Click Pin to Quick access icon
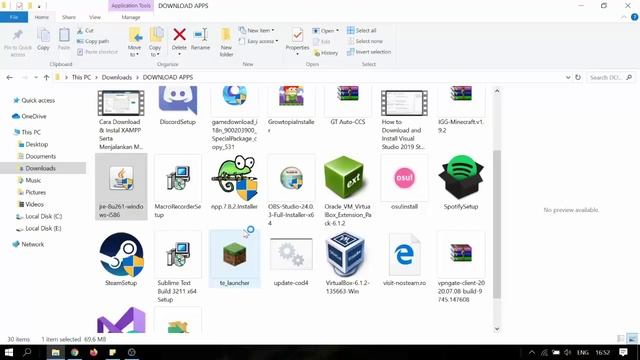640x360 pixels. pyautogui.click(x=18, y=35)
